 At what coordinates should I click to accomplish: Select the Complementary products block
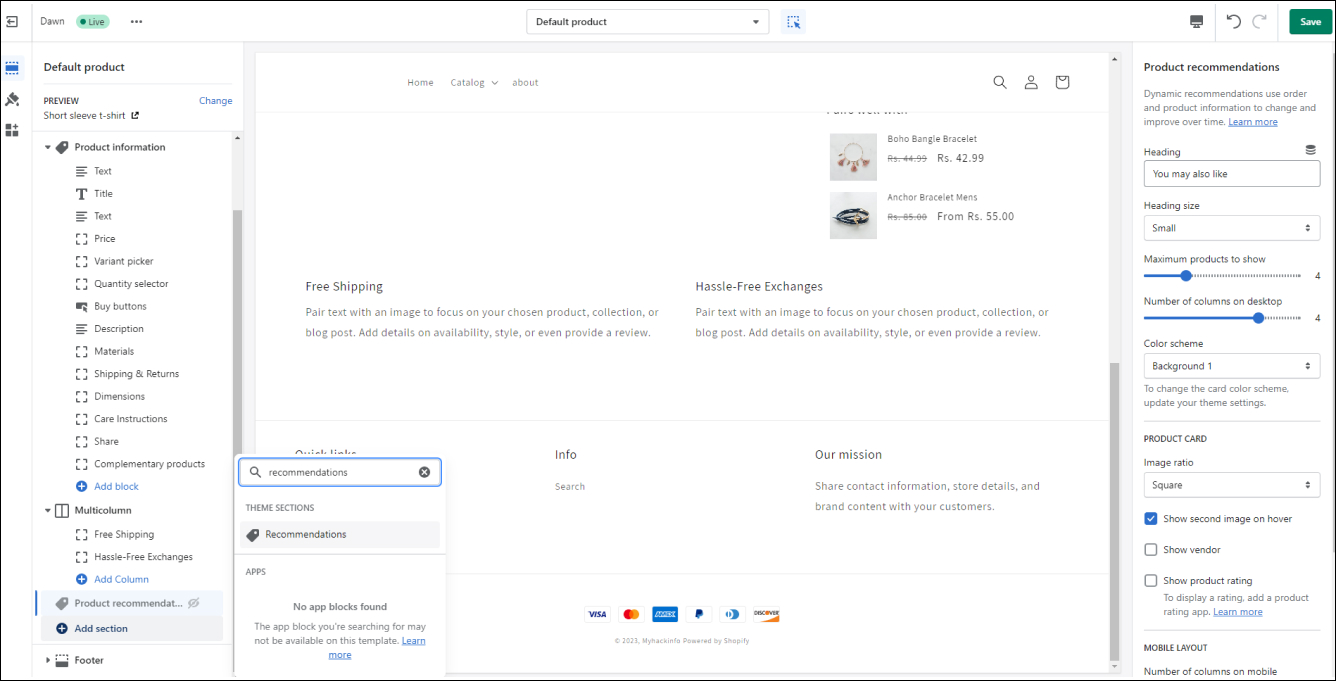pyautogui.click(x=150, y=464)
